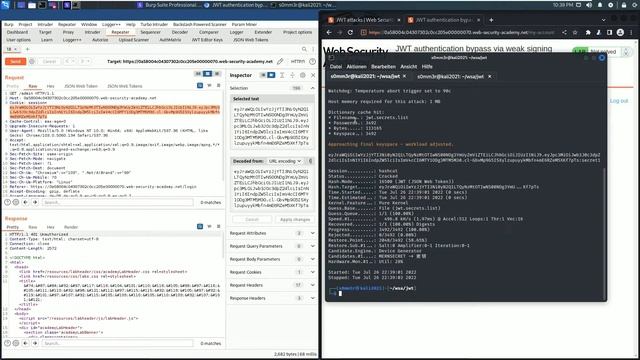Viewport: 640px width, 360px height.
Task: Open Repeater settings gear next to Send
Action: (32, 61)
